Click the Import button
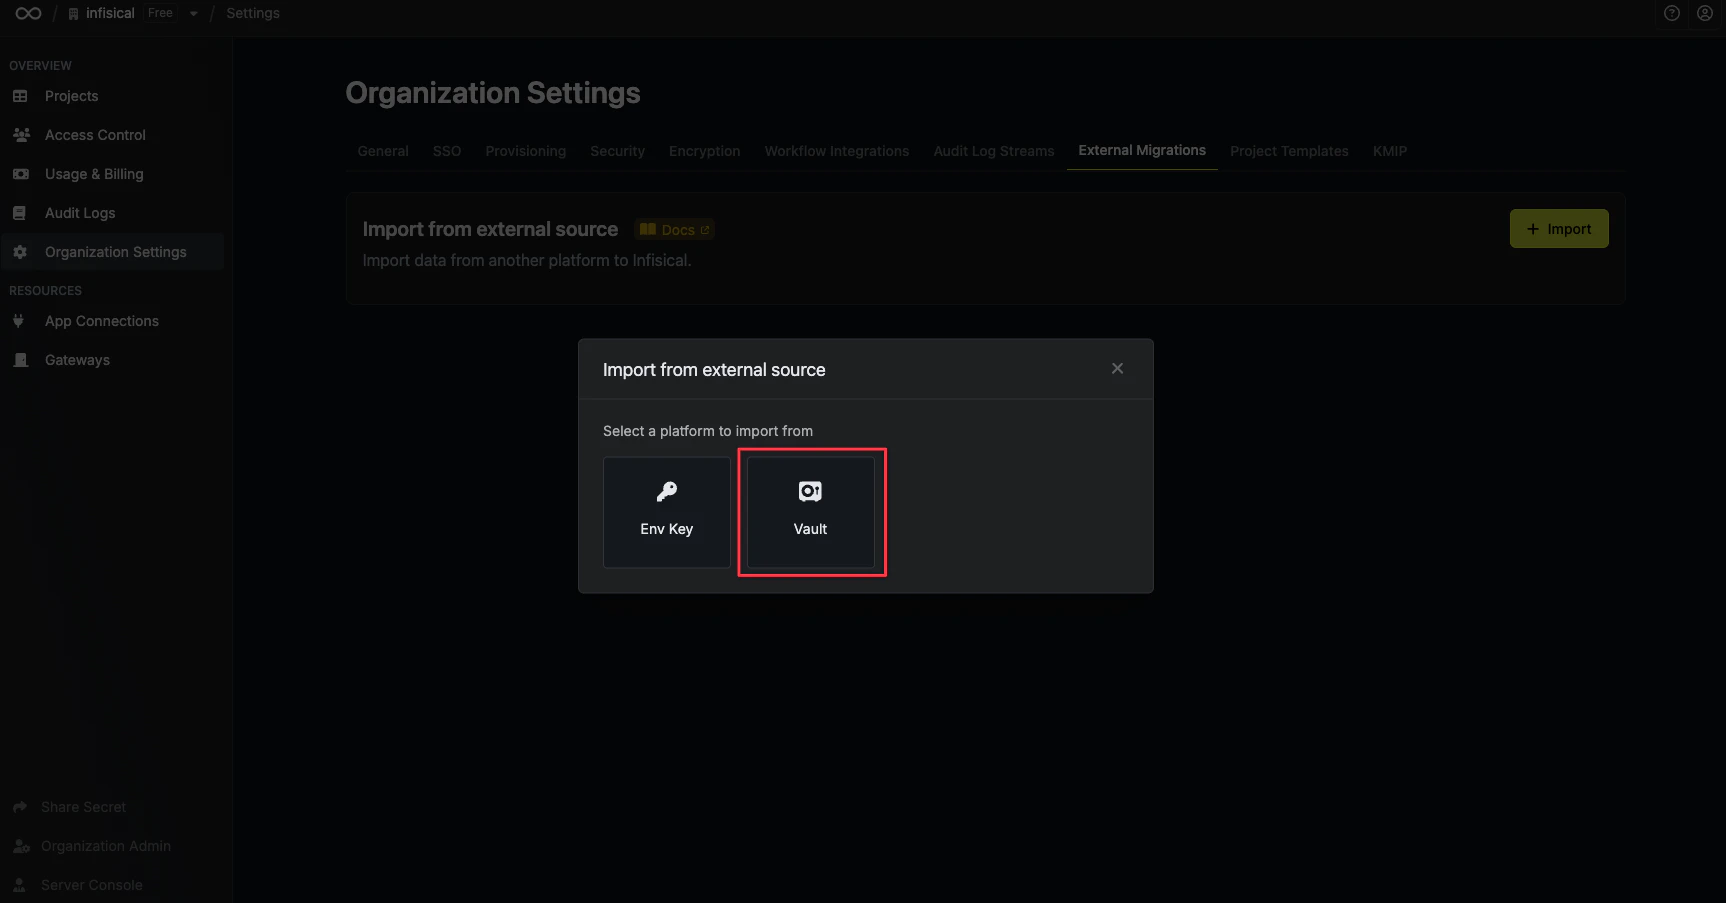The height and width of the screenshot is (903, 1726). pyautogui.click(x=1559, y=229)
